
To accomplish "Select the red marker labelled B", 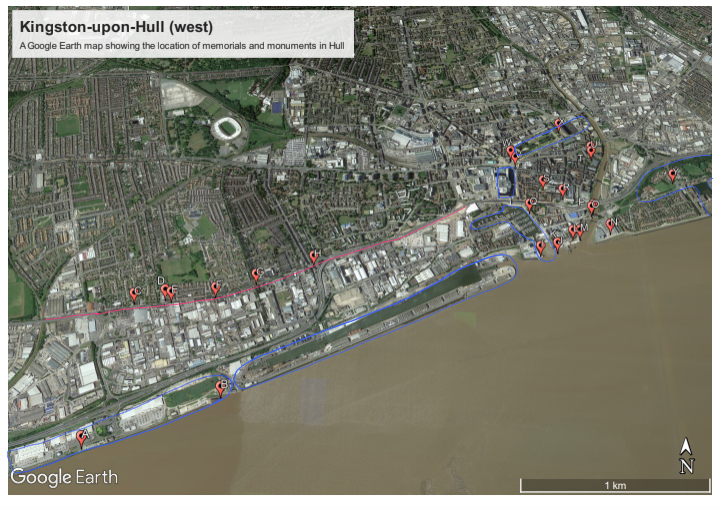I will (x=221, y=389).
